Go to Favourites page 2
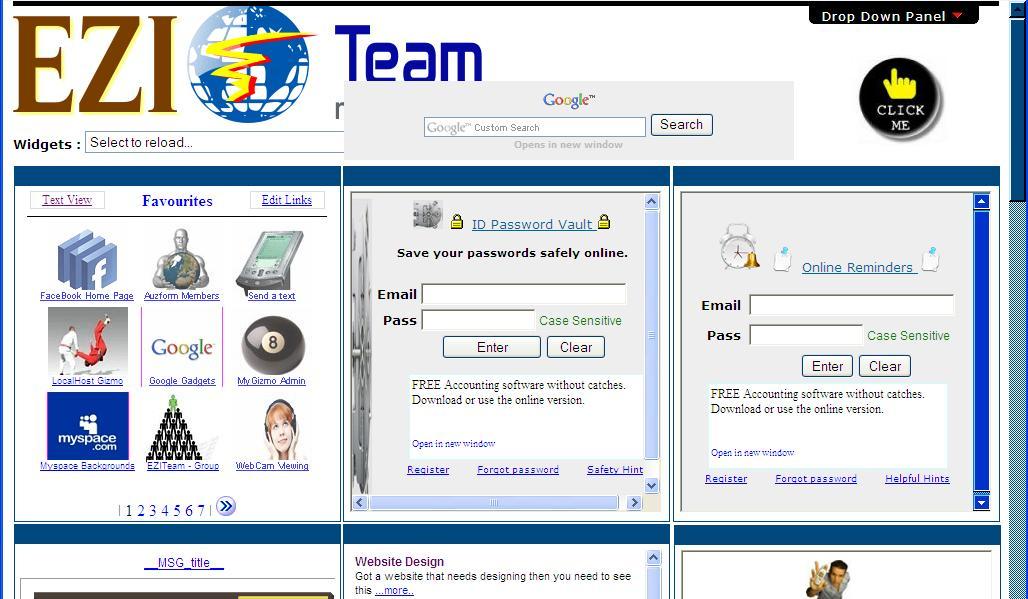Viewport: 1028px width, 599px height. (140, 511)
